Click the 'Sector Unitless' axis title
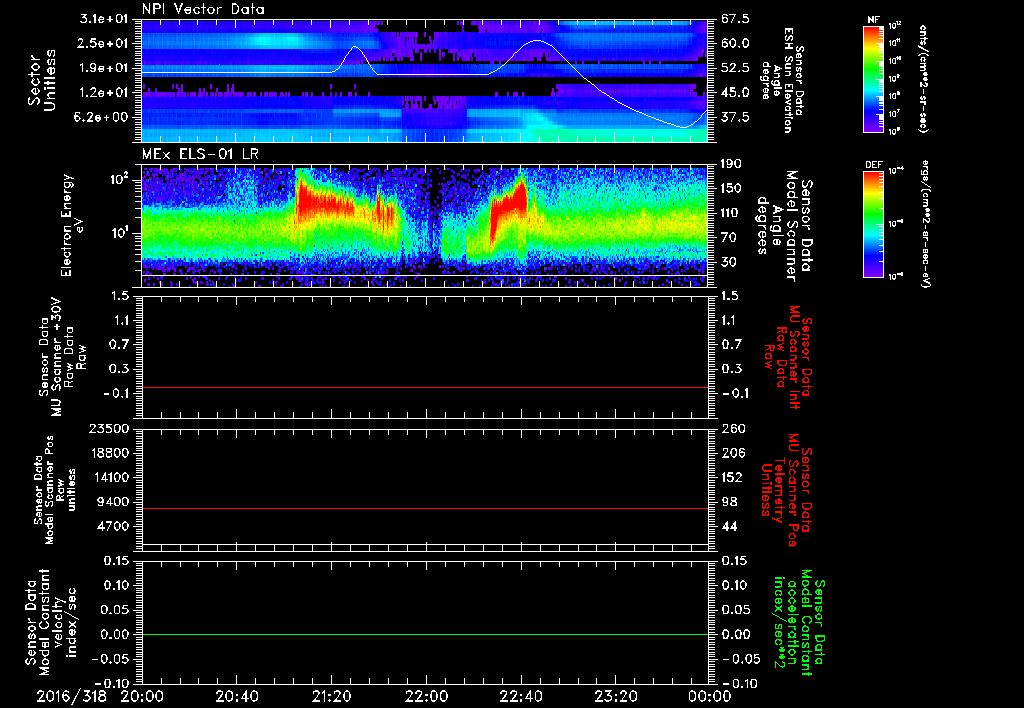 41,80
